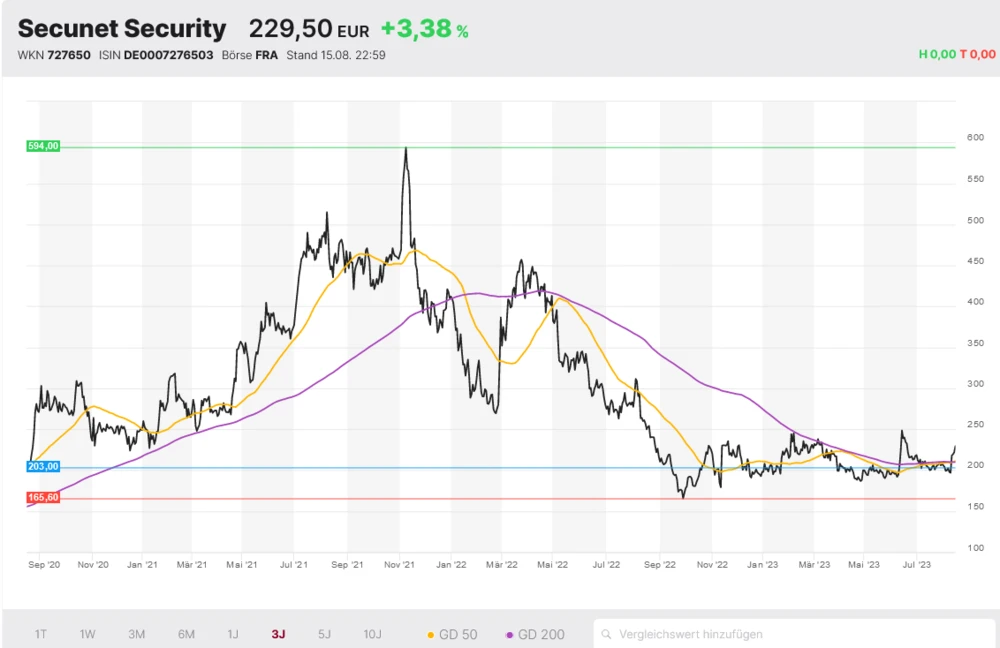Click the Stand 15.08. 22:59 timestamp

pos(336,55)
